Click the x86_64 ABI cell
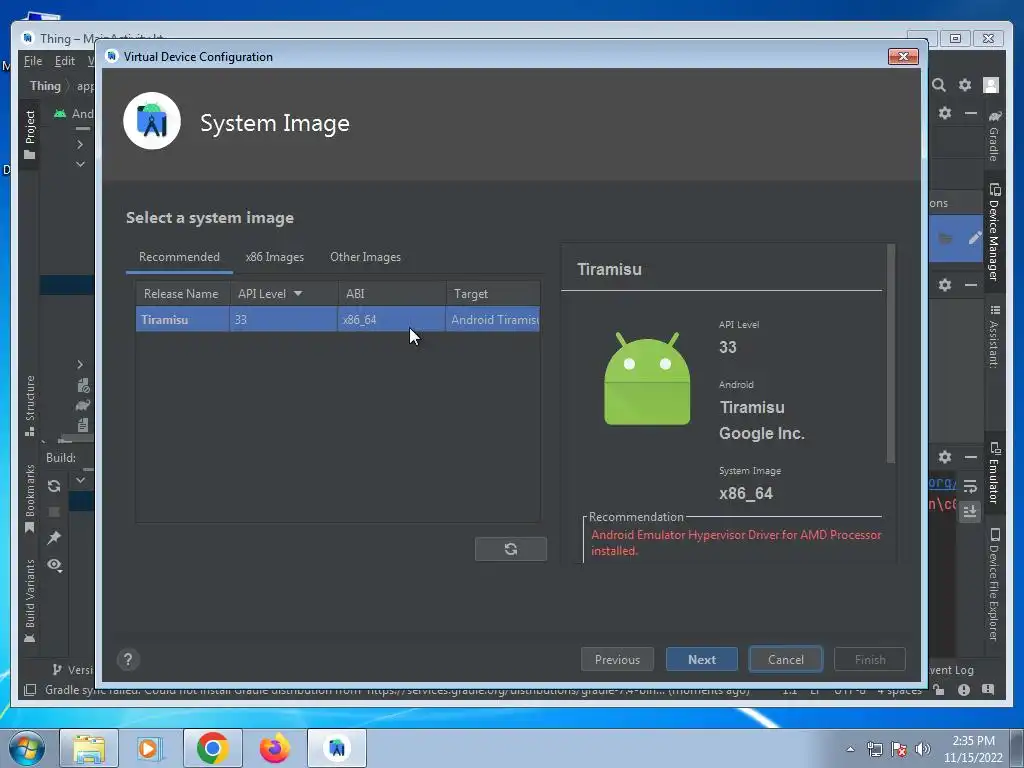 [x=391, y=319]
